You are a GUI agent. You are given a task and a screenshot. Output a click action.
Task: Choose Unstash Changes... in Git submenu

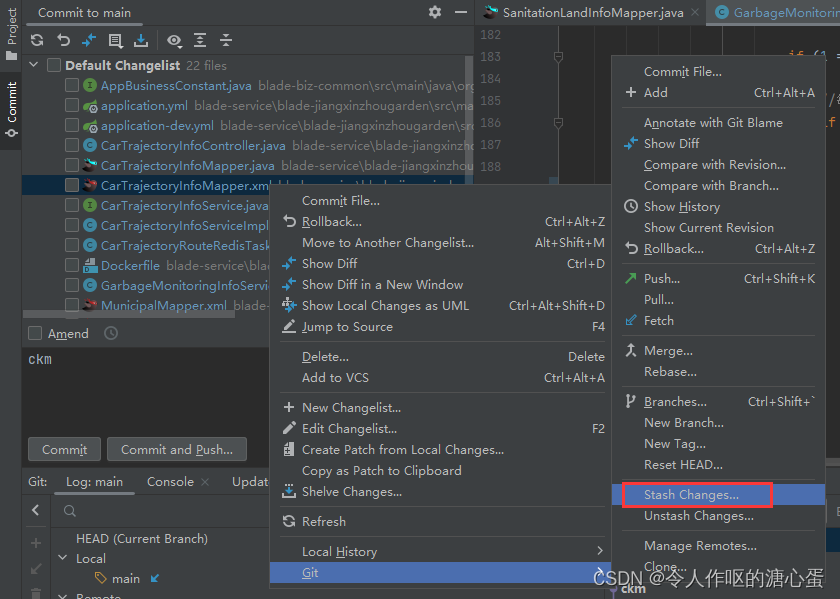point(718,516)
